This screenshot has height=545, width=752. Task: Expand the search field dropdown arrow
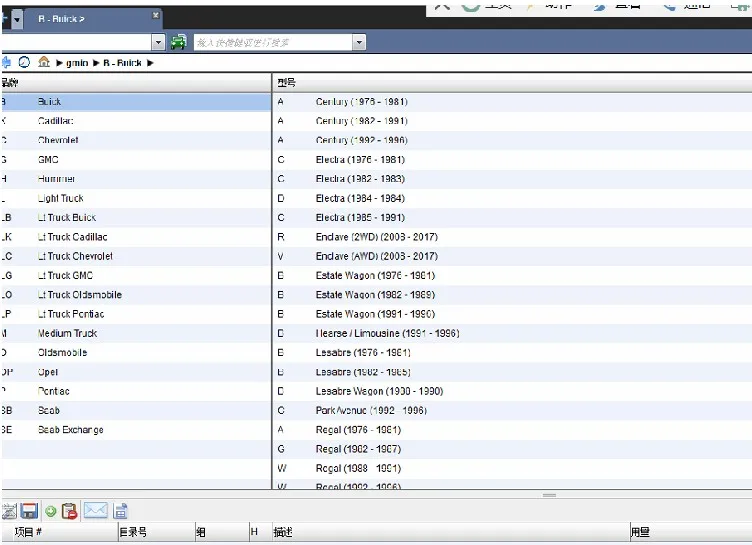coord(359,42)
